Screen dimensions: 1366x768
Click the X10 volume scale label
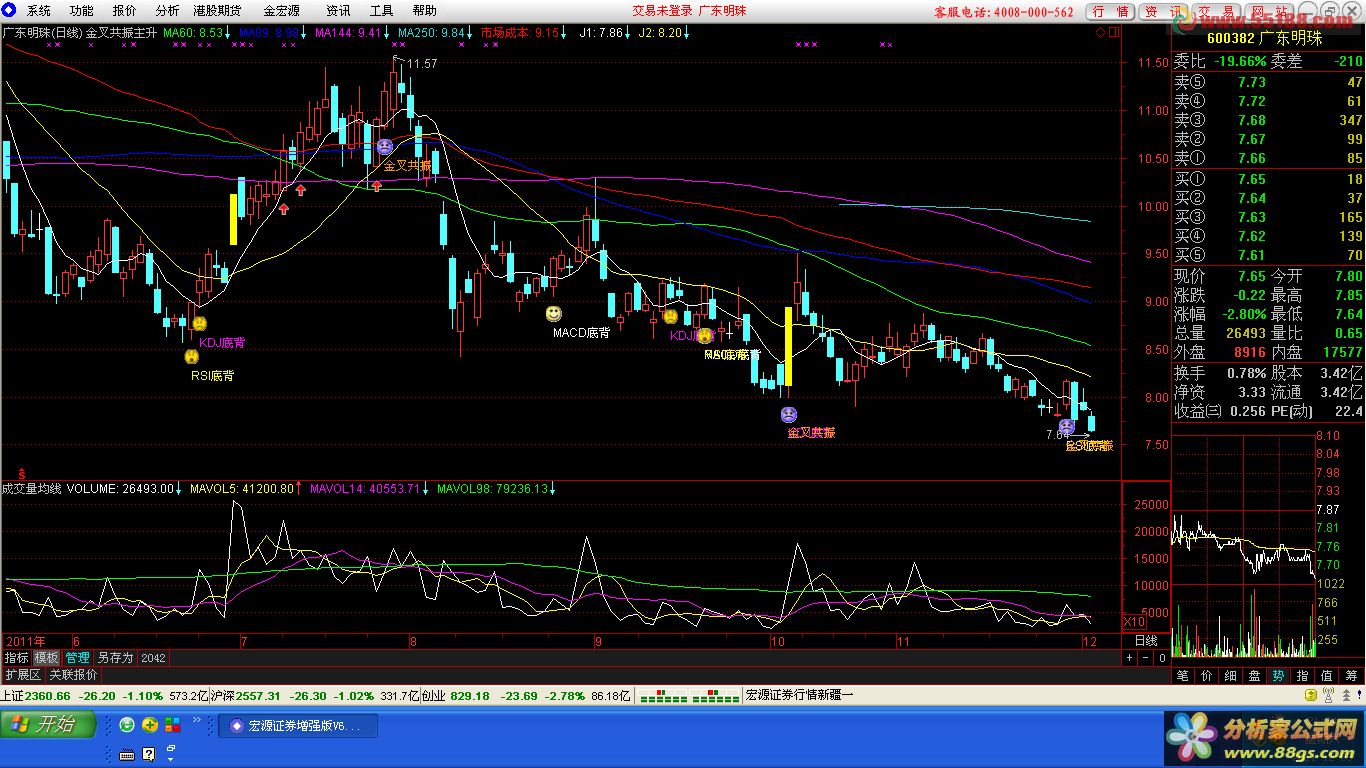tap(1134, 621)
